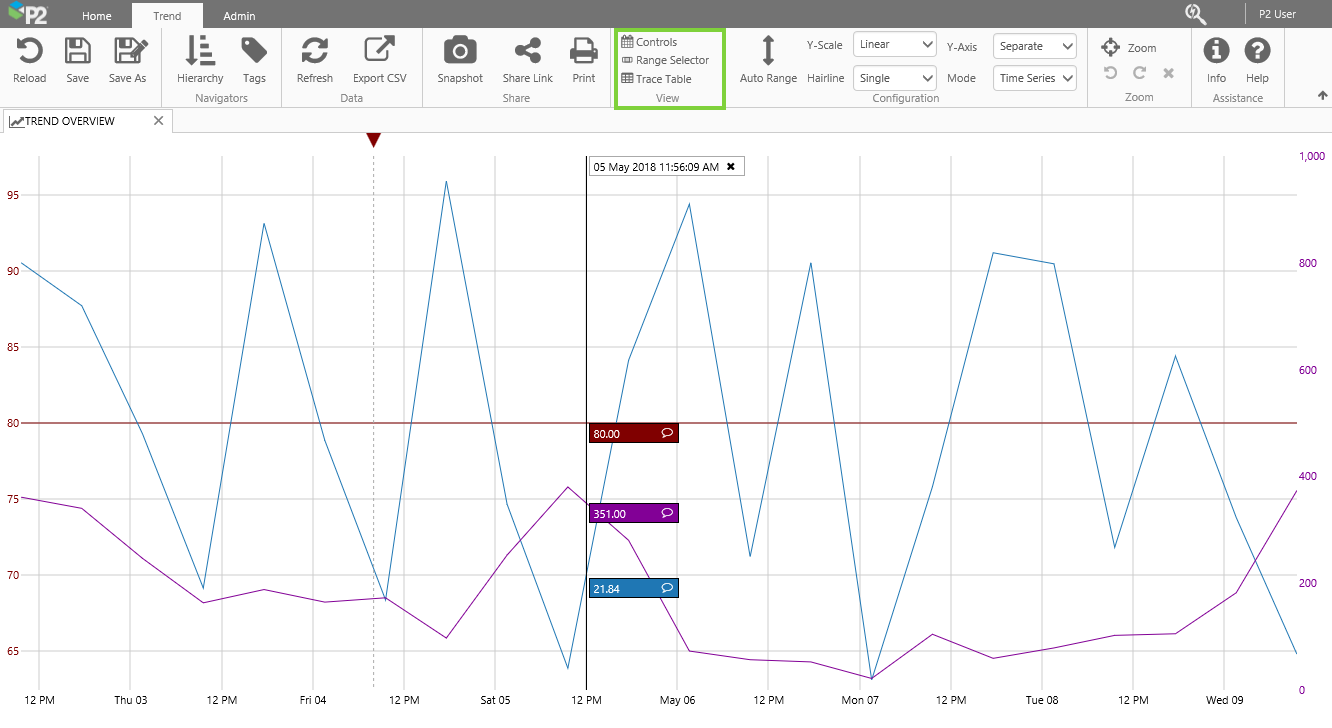Open the Hairline Single dropdown

click(895, 78)
